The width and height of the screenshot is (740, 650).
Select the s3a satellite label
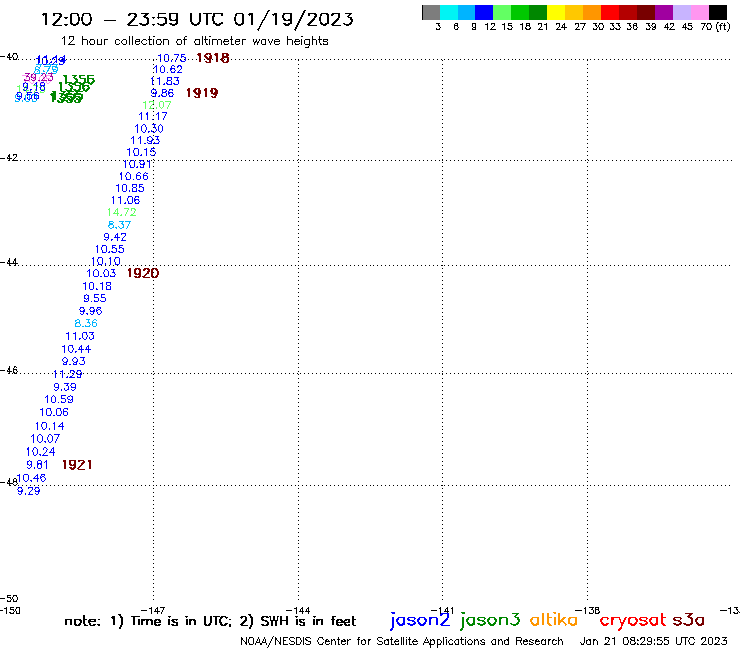(x=688, y=620)
